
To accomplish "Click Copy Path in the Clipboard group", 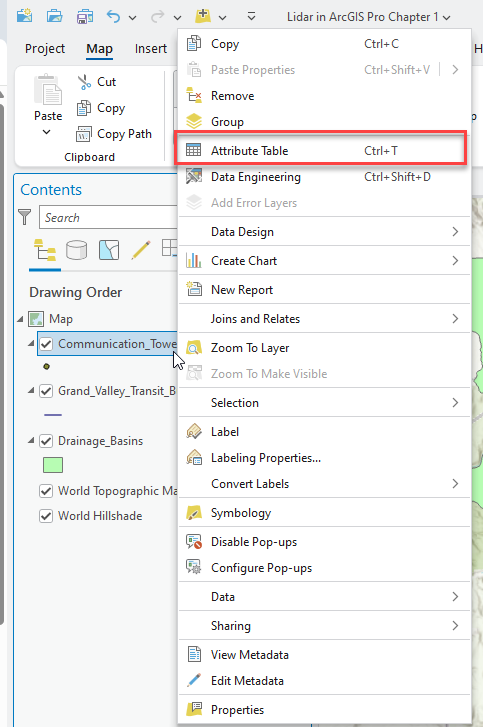I will [x=114, y=134].
